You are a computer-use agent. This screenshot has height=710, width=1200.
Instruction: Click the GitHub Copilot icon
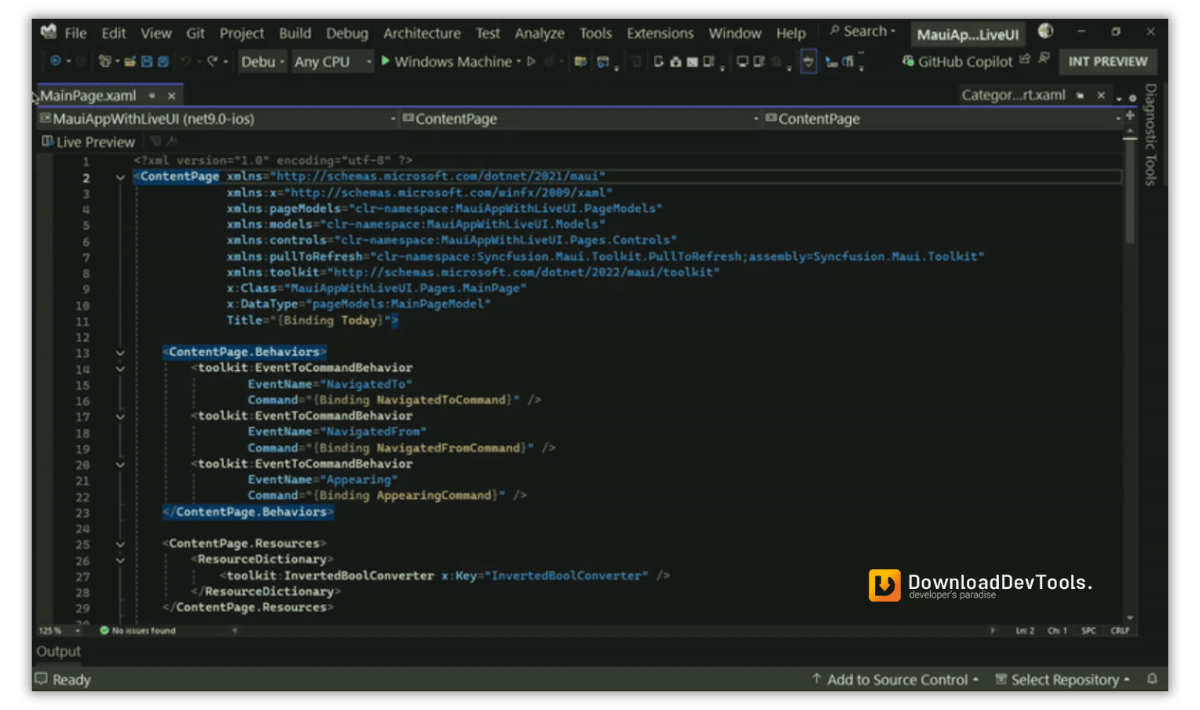(908, 61)
